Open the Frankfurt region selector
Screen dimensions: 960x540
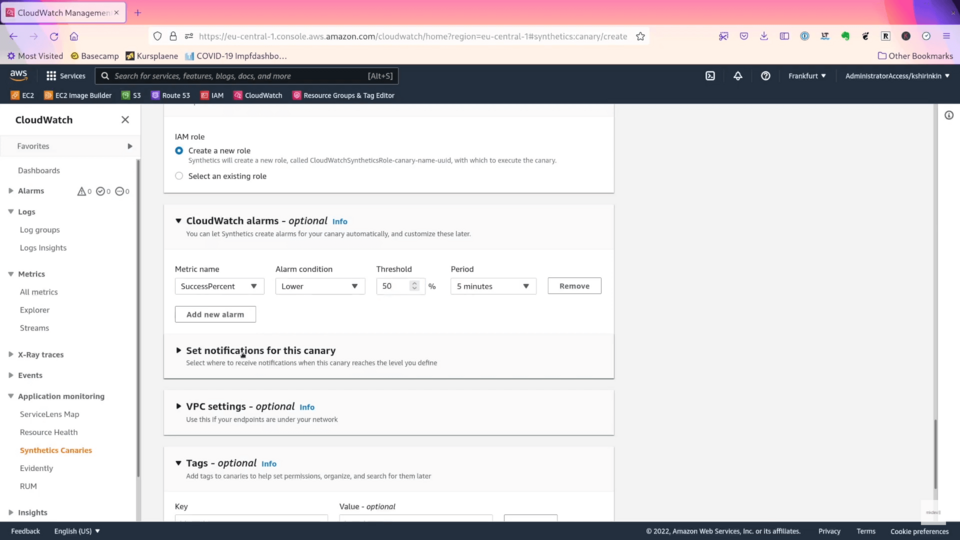coord(807,76)
